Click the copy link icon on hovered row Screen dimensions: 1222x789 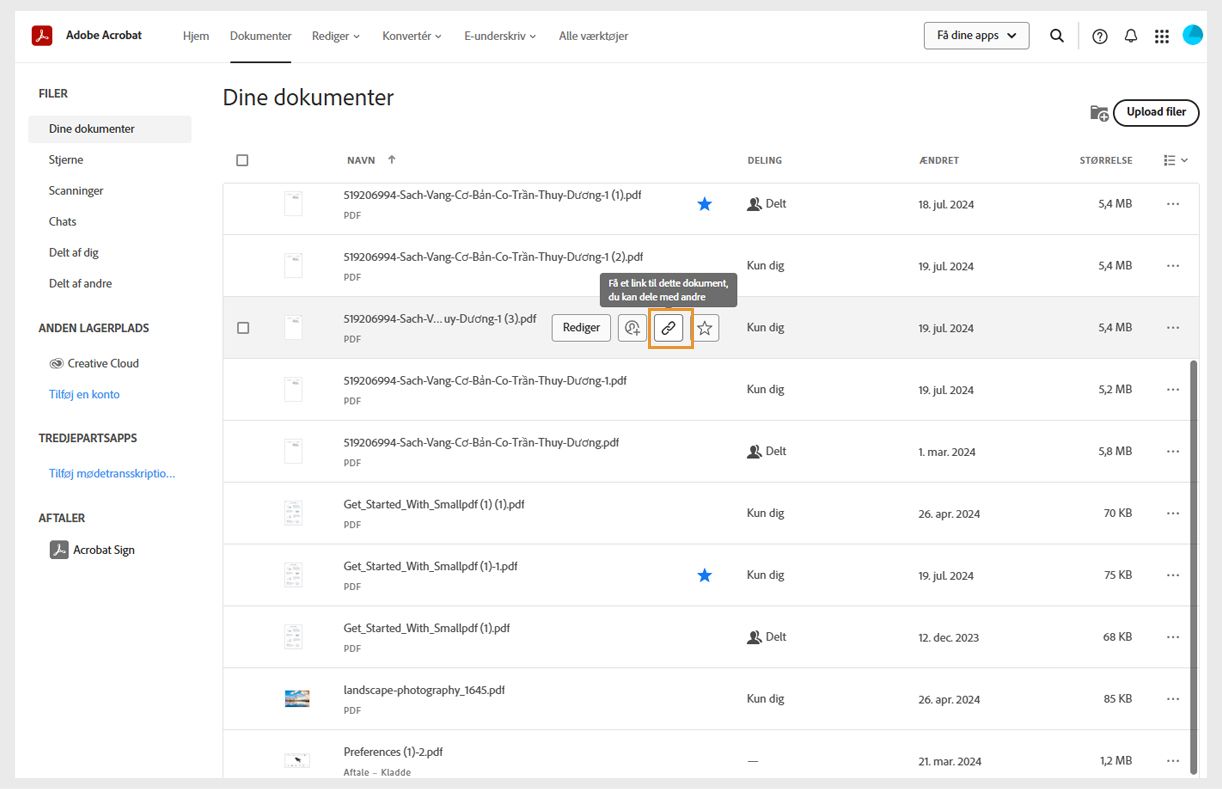click(x=669, y=328)
